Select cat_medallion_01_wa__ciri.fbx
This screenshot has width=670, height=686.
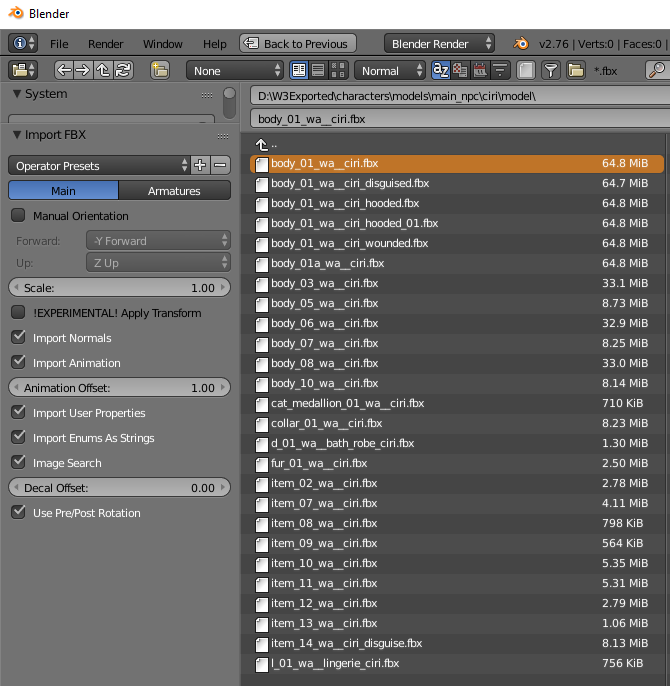pyautogui.click(x=457, y=403)
